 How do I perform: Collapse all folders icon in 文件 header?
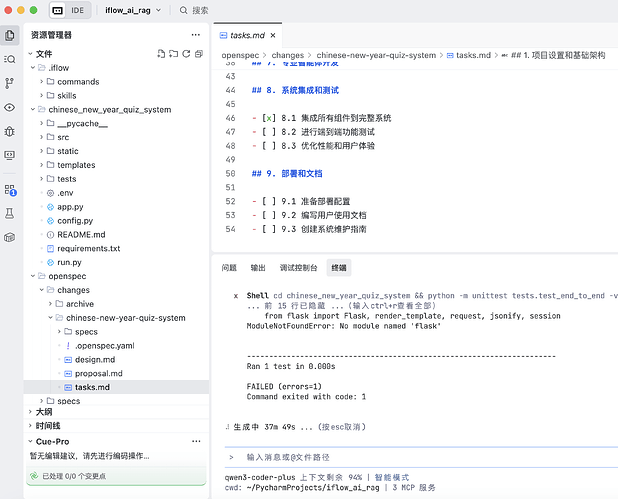pos(199,54)
